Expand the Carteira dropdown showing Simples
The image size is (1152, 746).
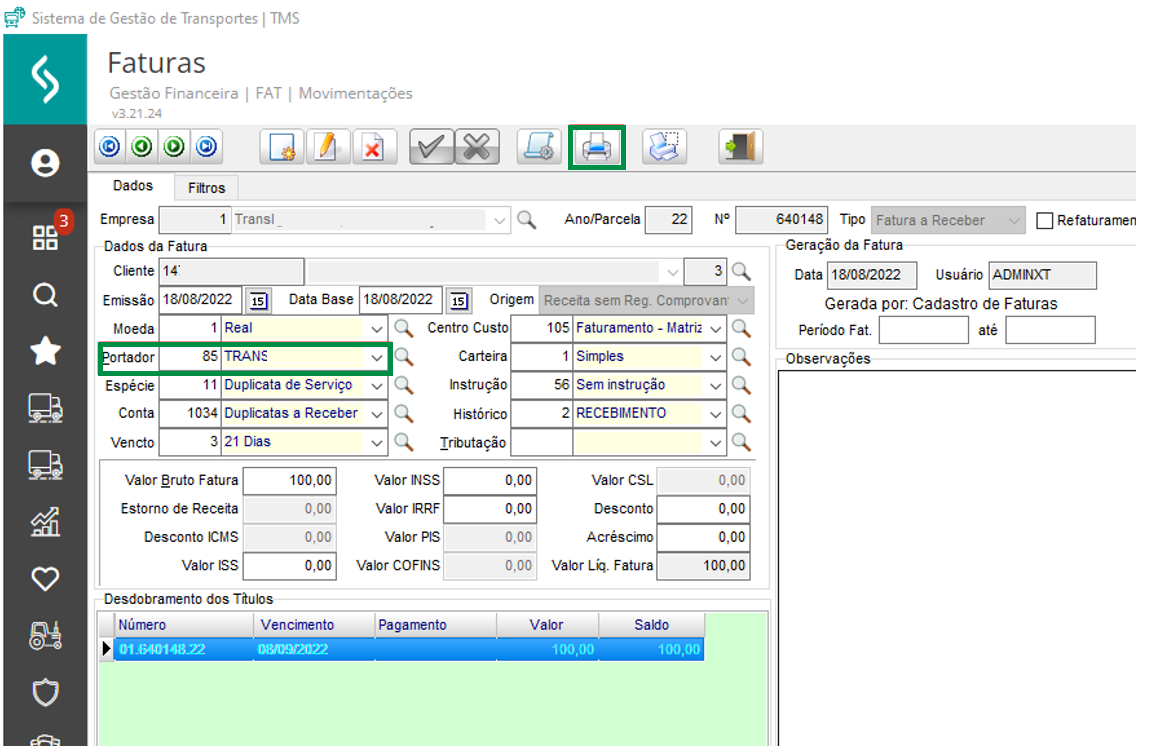click(x=716, y=357)
